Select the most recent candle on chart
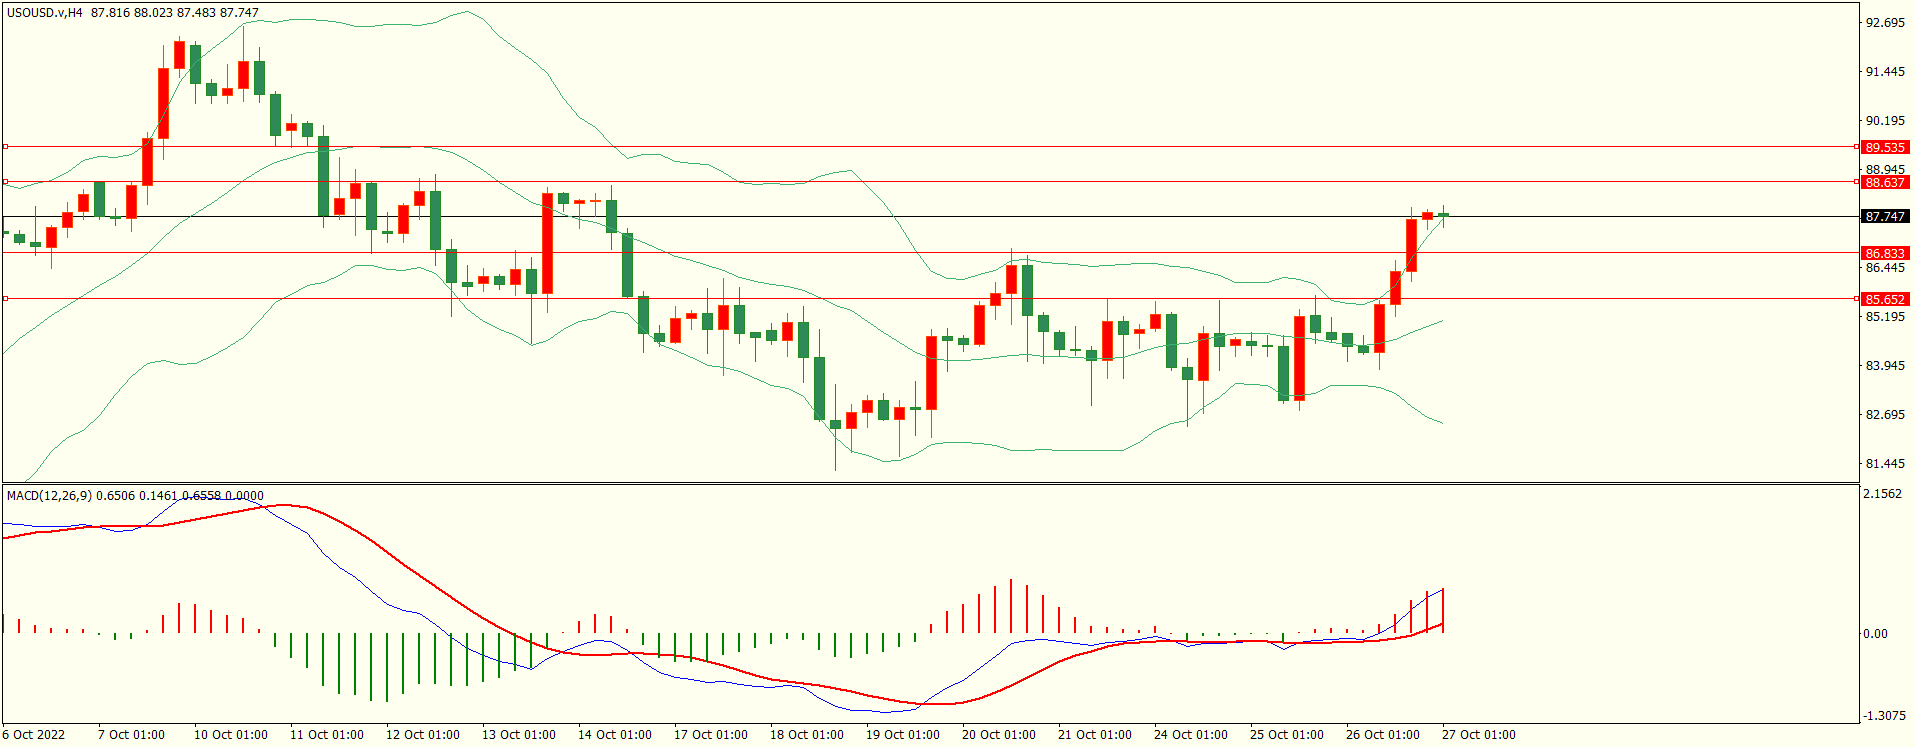The image size is (1916, 747). [1443, 215]
